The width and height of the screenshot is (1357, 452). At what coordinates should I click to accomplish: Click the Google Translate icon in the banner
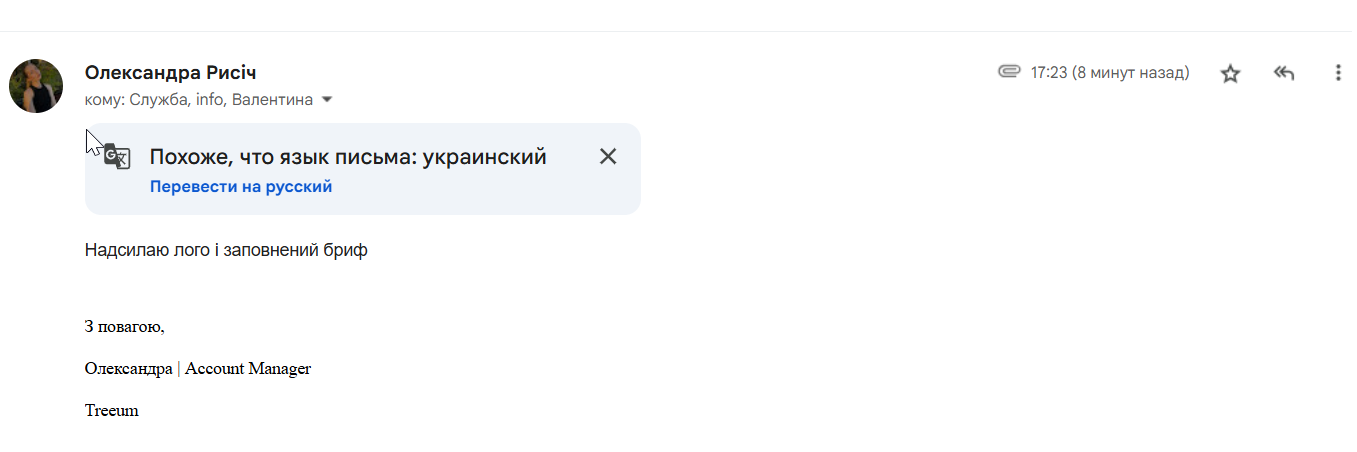117,157
